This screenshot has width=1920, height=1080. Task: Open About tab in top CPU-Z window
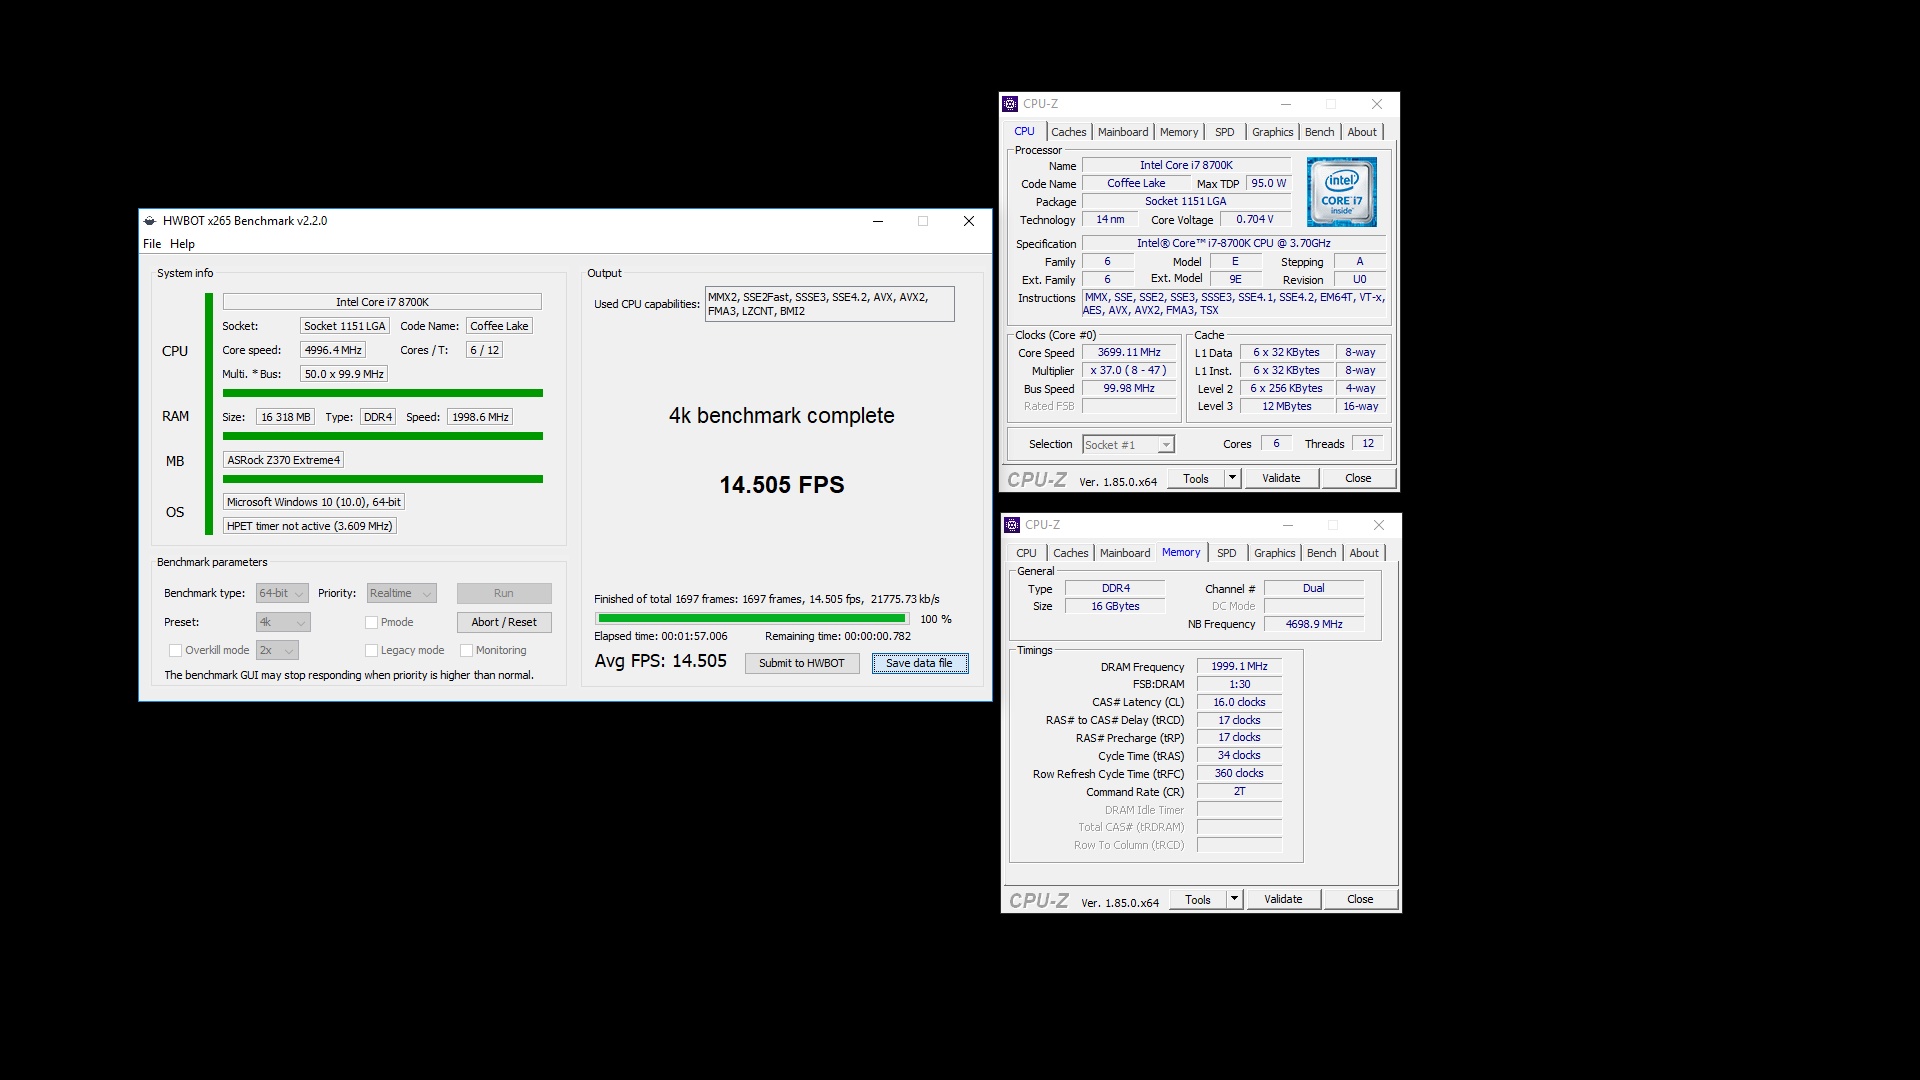point(1362,132)
